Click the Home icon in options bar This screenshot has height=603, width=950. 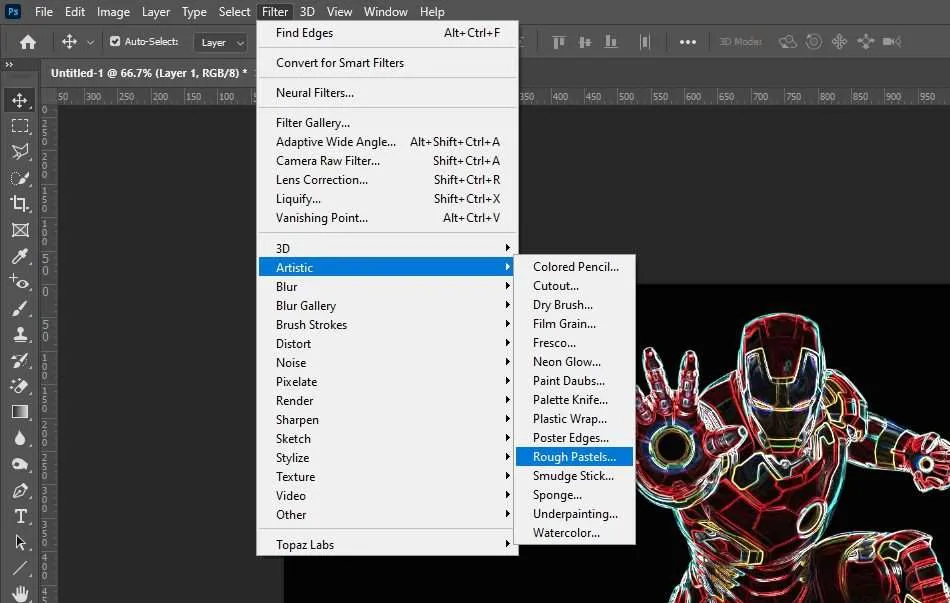click(28, 42)
